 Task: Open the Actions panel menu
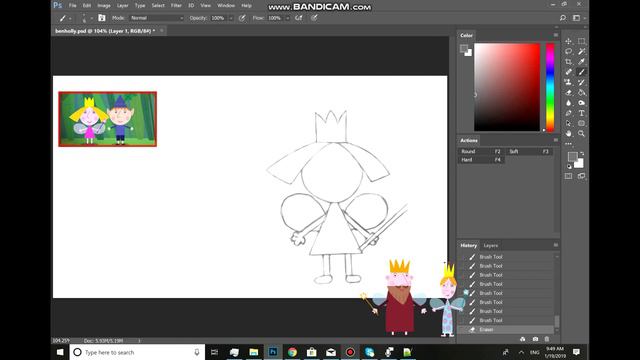[x=556, y=140]
